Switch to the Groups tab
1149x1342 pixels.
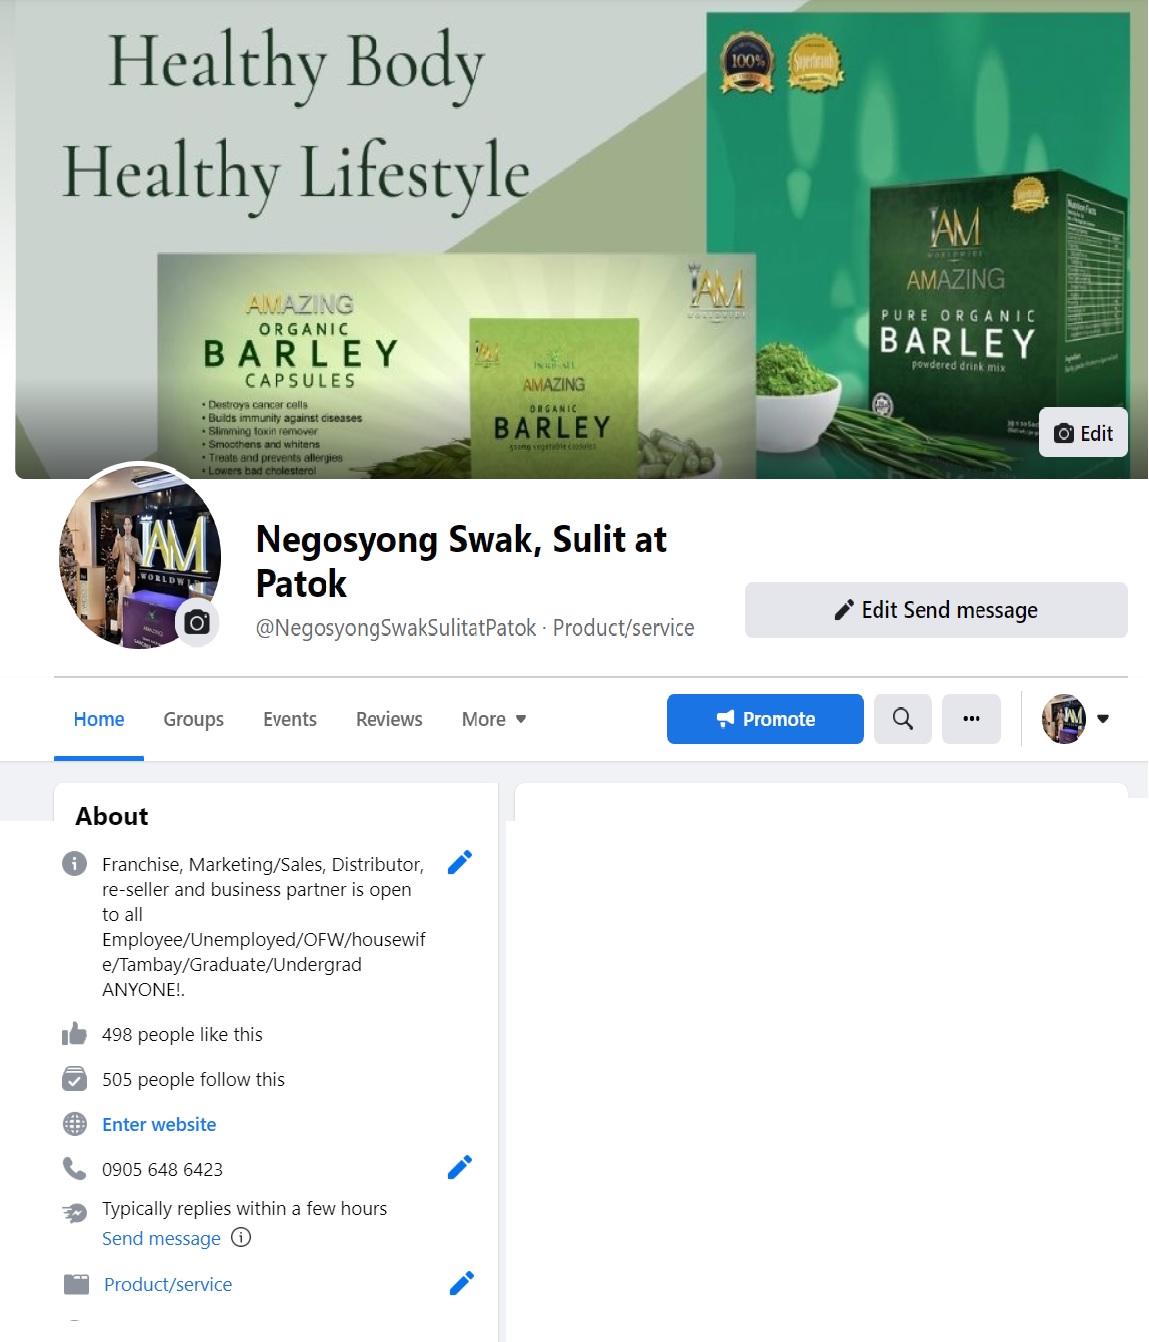[x=193, y=719]
